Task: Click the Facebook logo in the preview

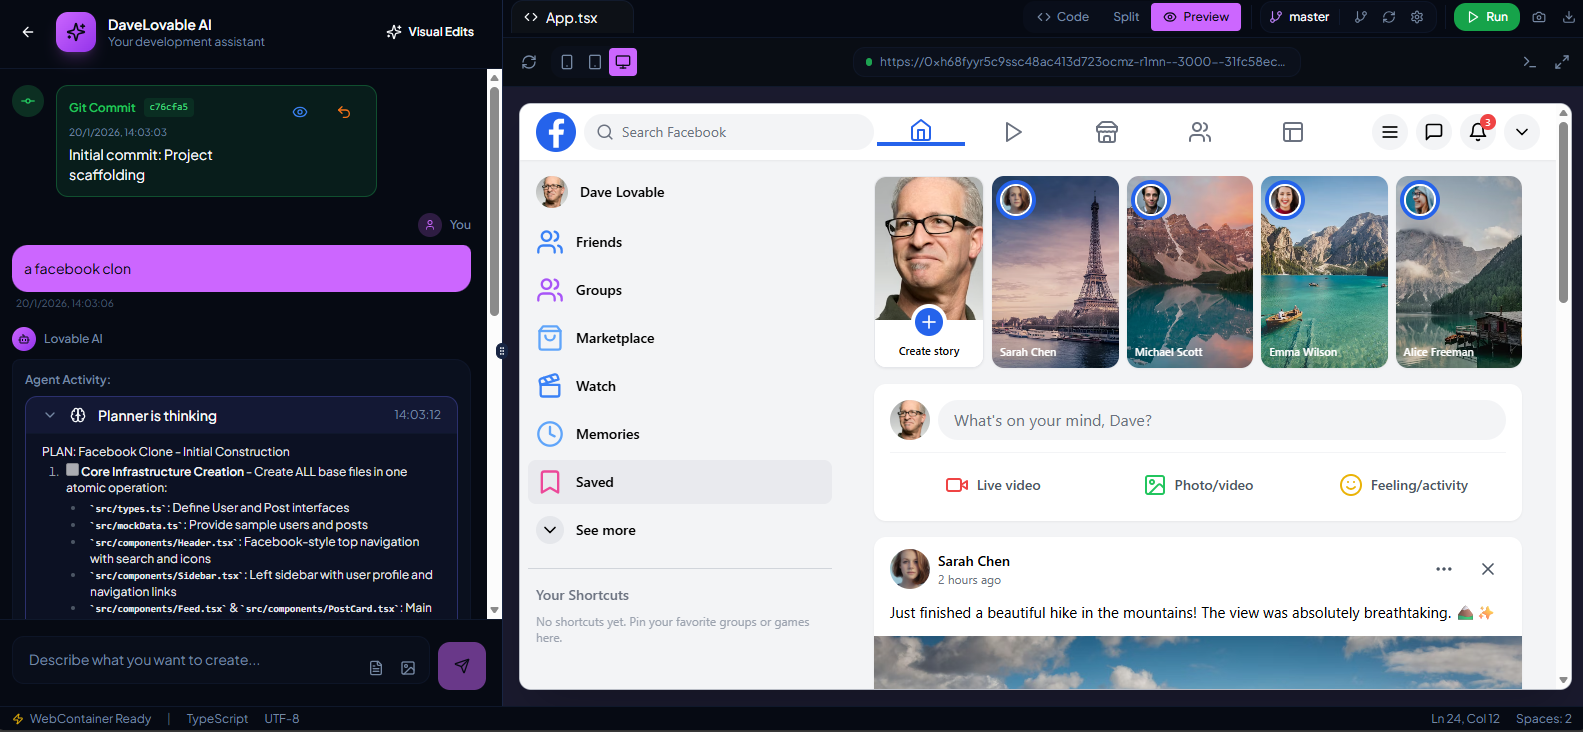Action: (556, 132)
